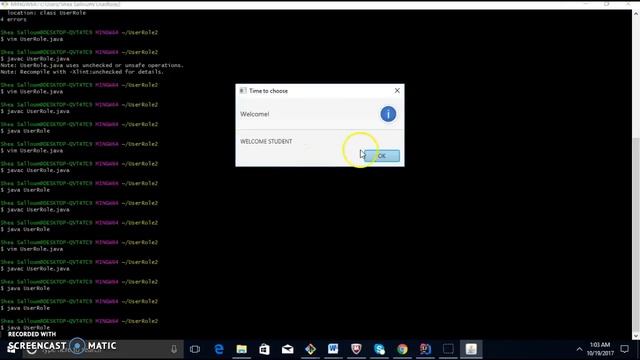Click the "WELCOME STUDENT" message text

266,141
